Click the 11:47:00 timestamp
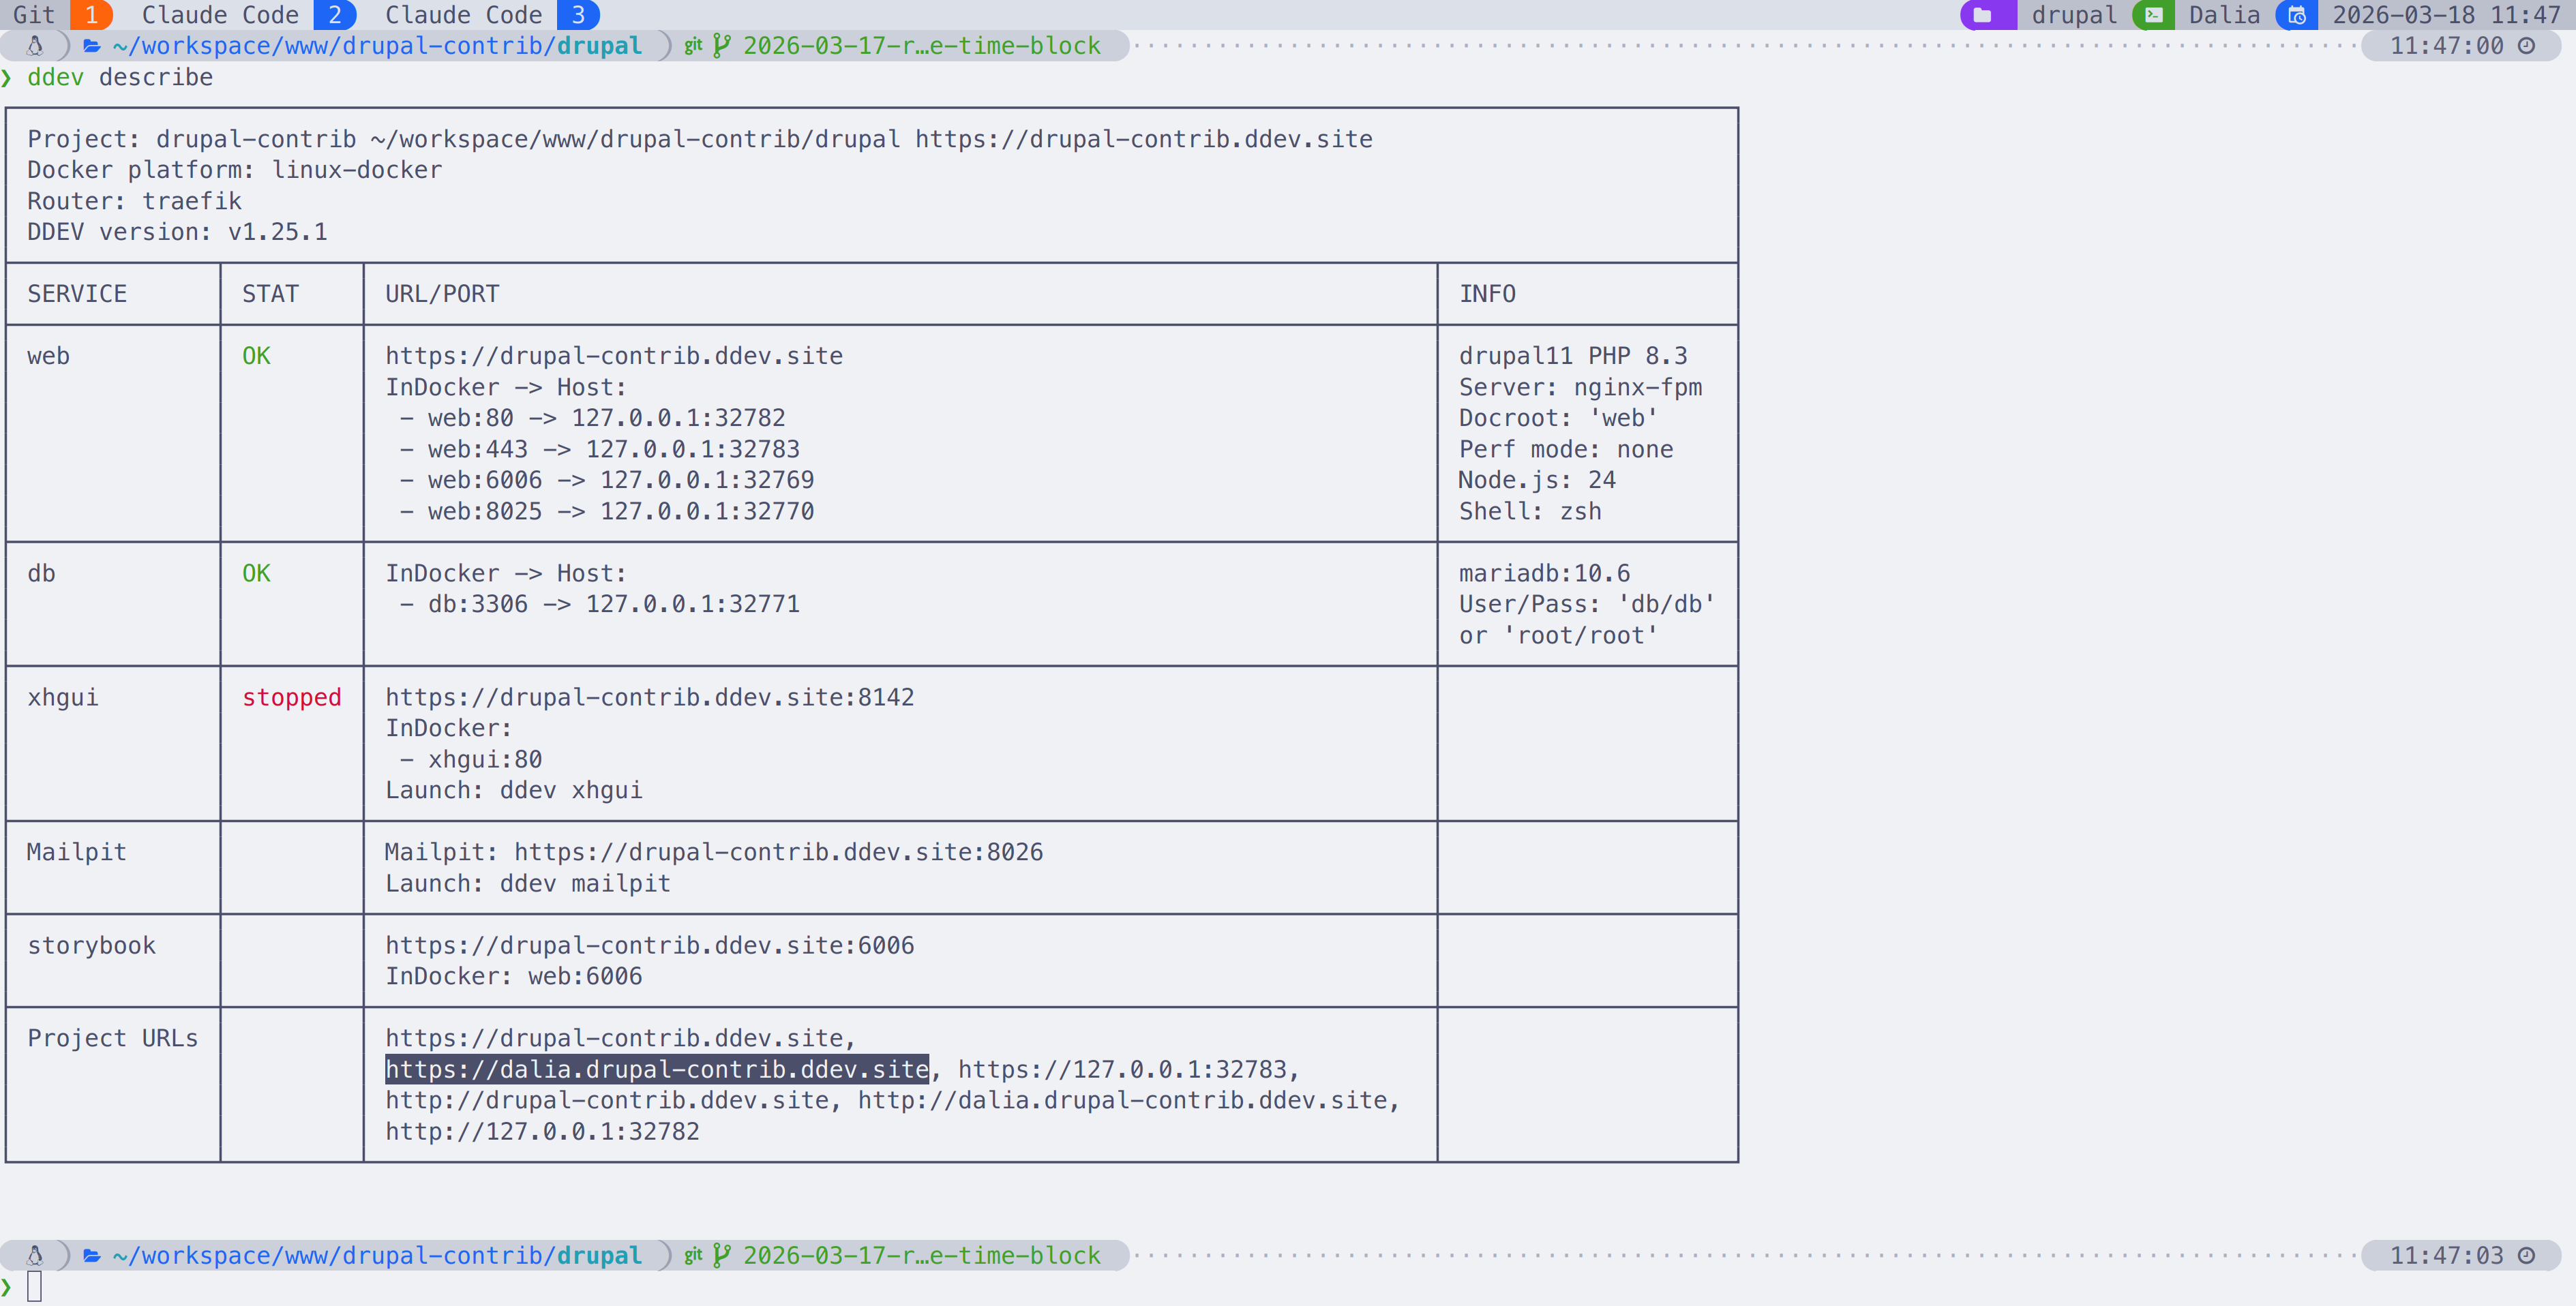2576x1306 pixels. pos(2446,46)
